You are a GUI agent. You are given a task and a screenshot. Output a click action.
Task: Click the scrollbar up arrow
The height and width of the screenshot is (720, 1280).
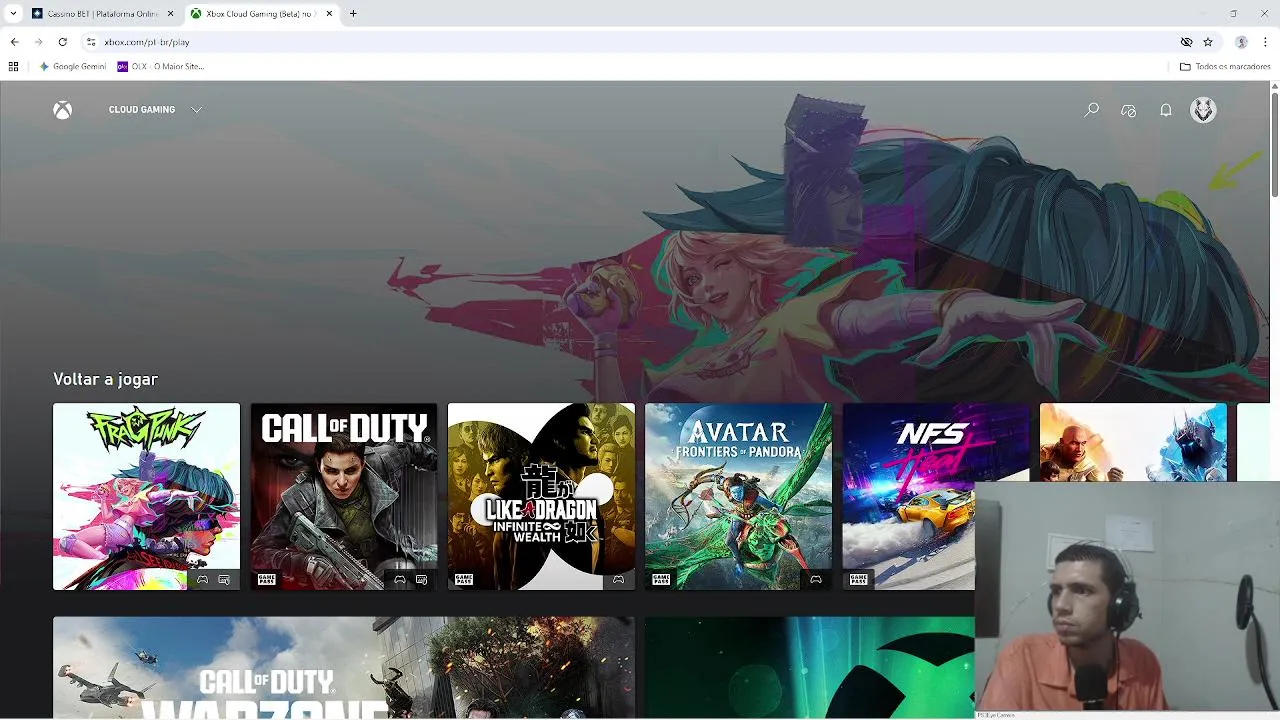(x=1274, y=86)
